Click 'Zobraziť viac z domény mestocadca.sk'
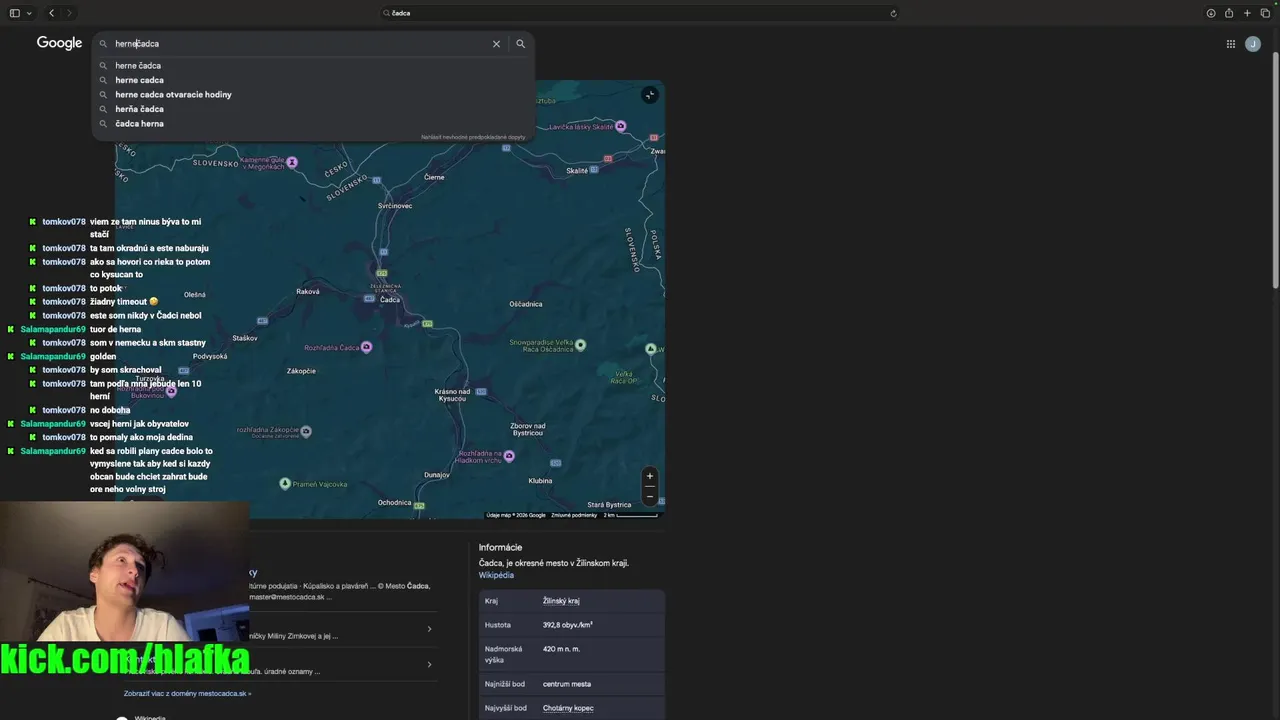Screen dimensions: 1280x720 click(187, 693)
